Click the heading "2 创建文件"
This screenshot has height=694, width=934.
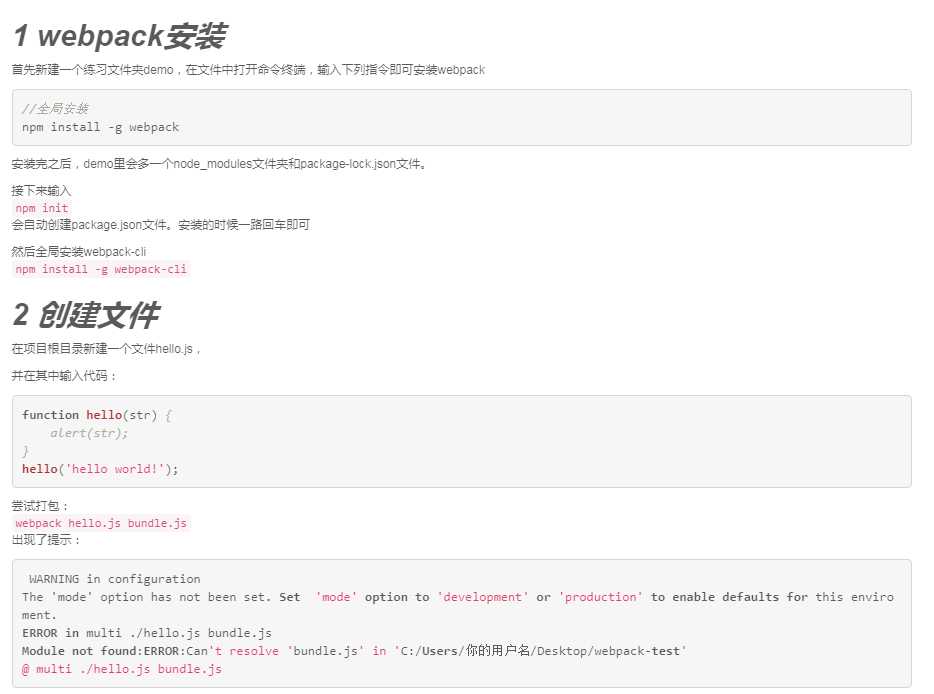[x=86, y=315]
